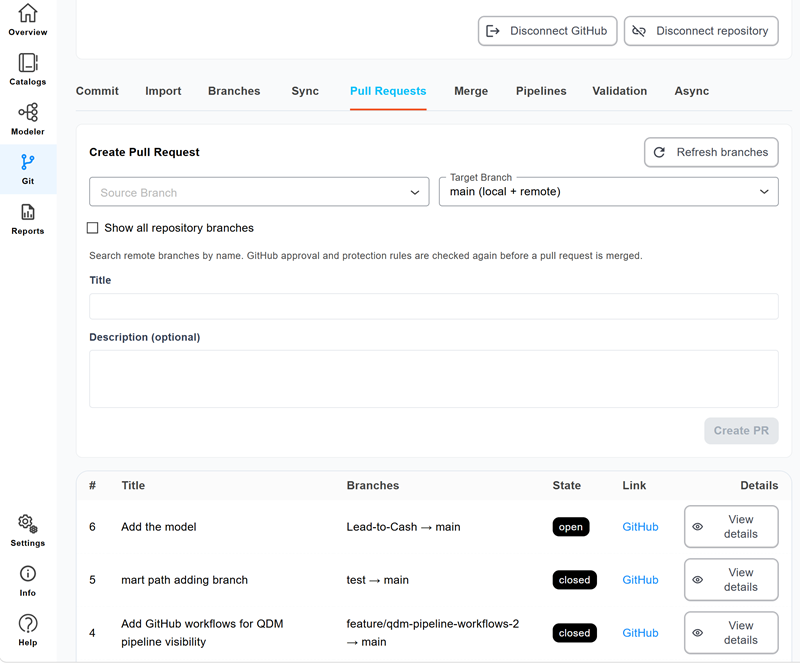Screen dimensions: 800x663
Task: Click the Link column header
Action: (x=634, y=485)
